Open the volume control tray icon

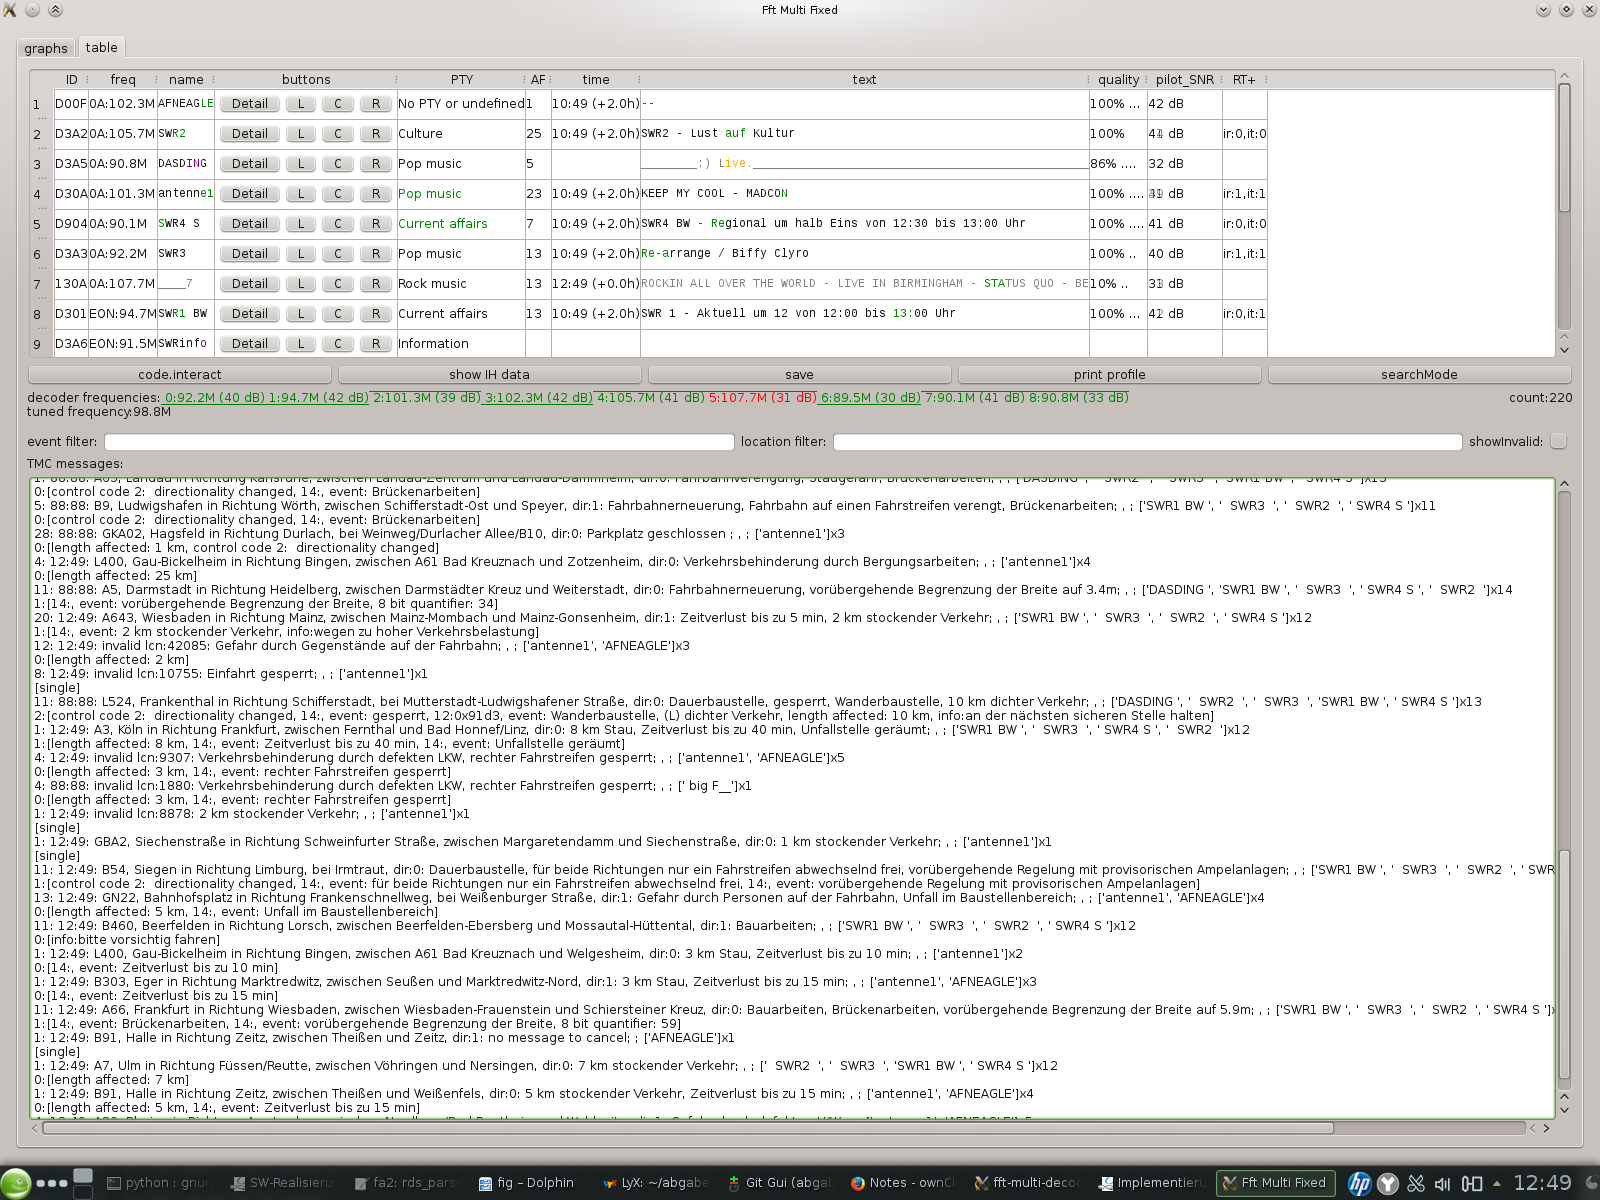[1442, 1183]
